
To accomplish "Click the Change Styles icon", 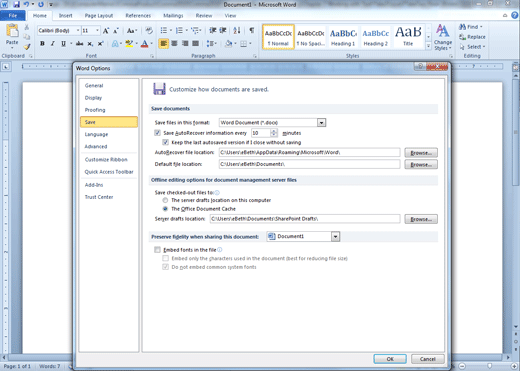I will point(443,37).
